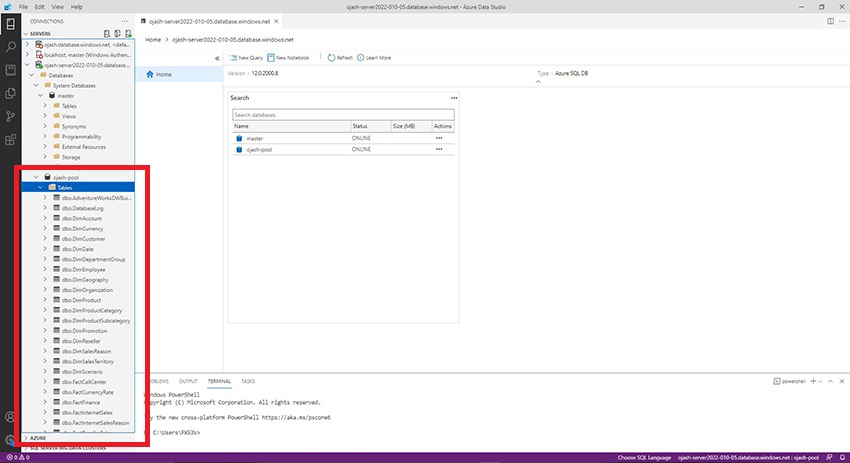850x463 pixels.
Task: Click the Home icon in dashboard sidebar
Action: (x=150, y=74)
